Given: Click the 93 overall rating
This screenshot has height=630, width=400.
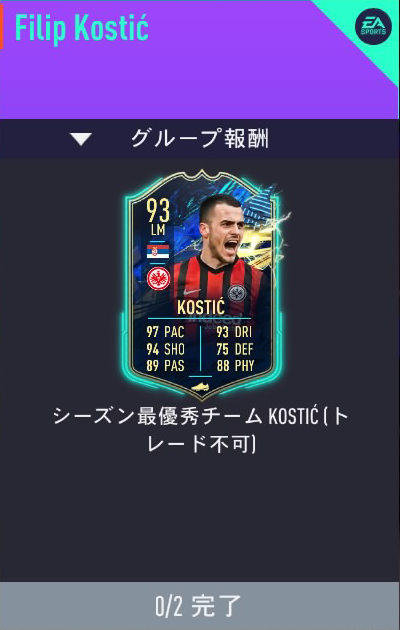Looking at the screenshot, I should pyautogui.click(x=158, y=211).
